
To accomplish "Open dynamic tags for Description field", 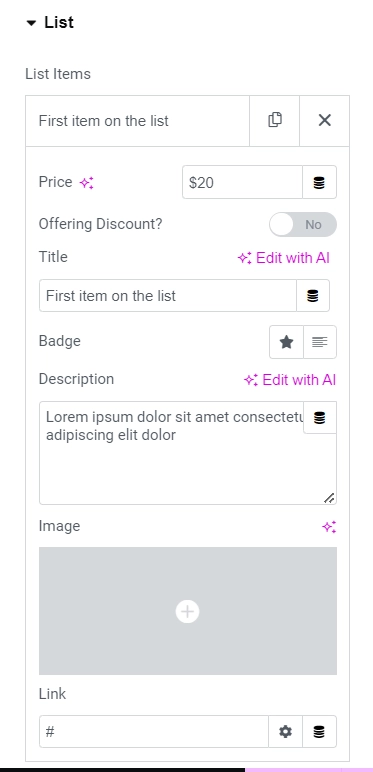I will (x=320, y=418).
